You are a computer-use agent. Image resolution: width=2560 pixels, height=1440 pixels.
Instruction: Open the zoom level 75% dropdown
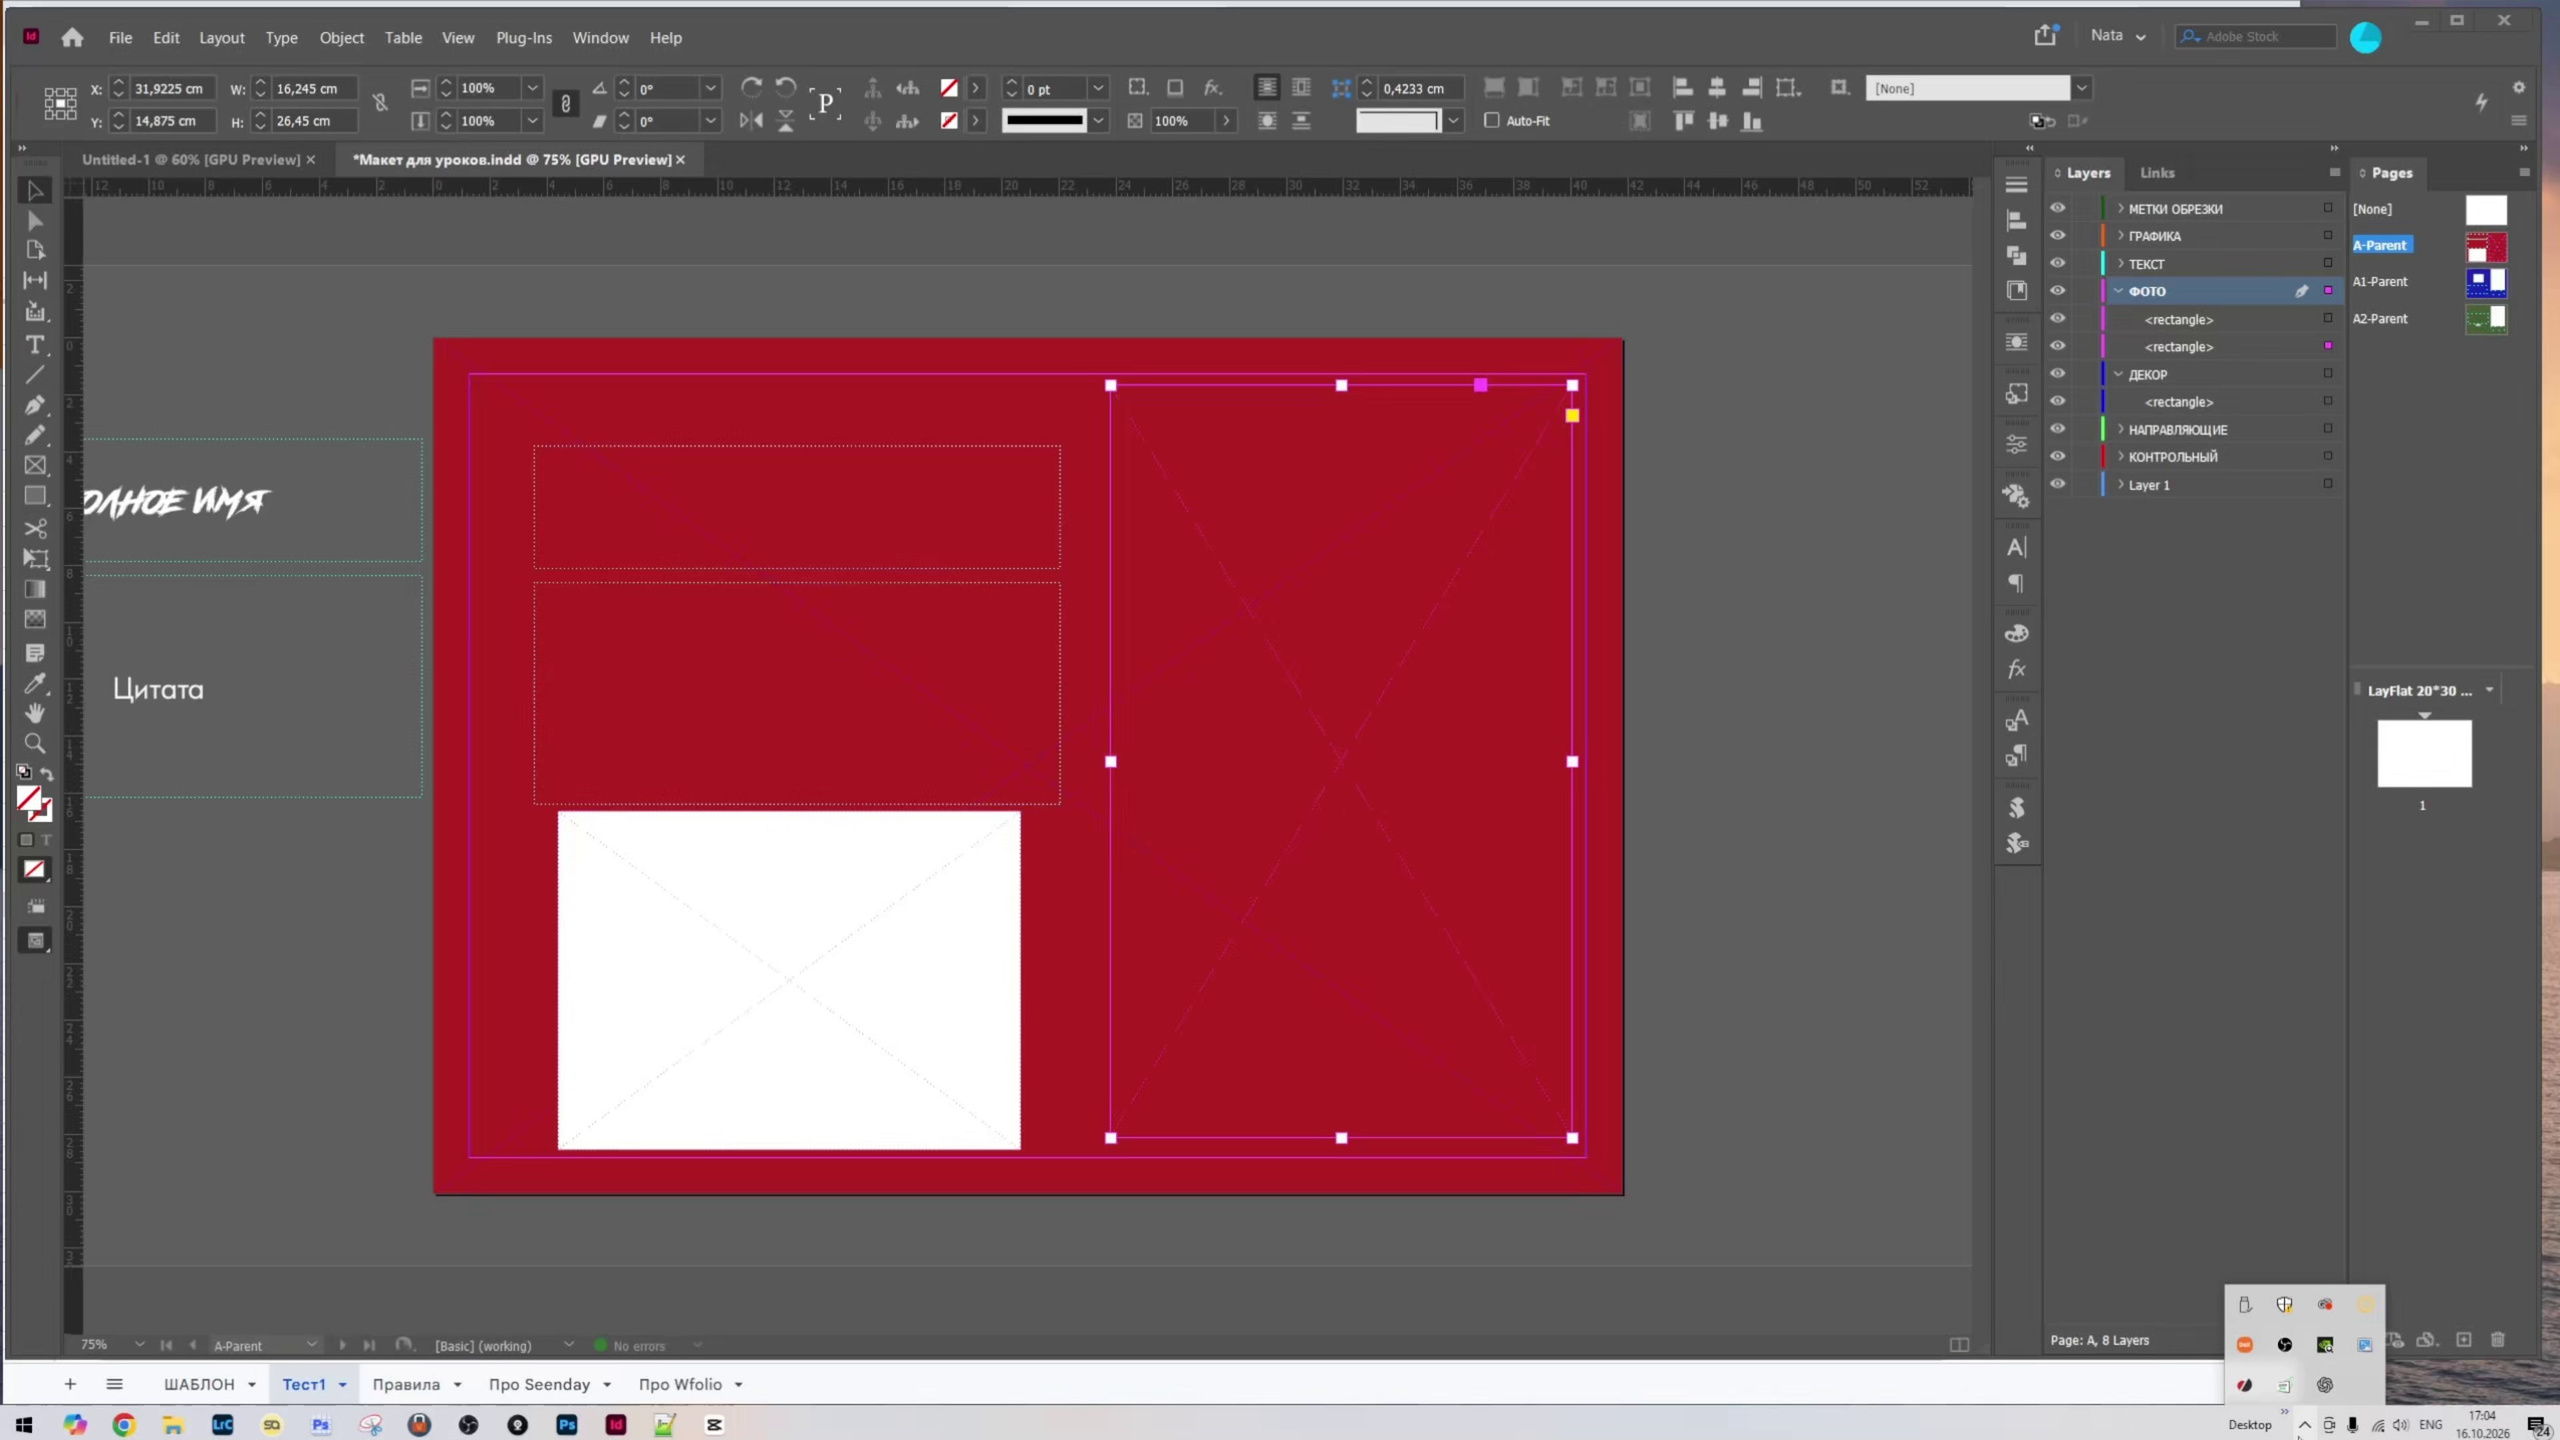tap(139, 1344)
